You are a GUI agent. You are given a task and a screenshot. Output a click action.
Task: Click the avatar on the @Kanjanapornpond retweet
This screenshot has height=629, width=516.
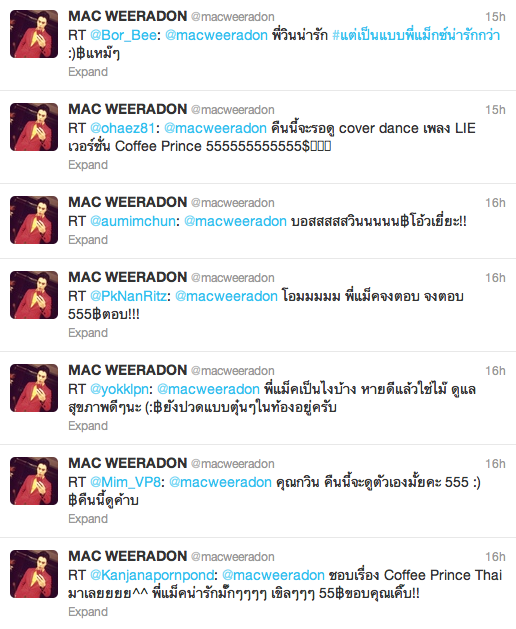(34, 574)
